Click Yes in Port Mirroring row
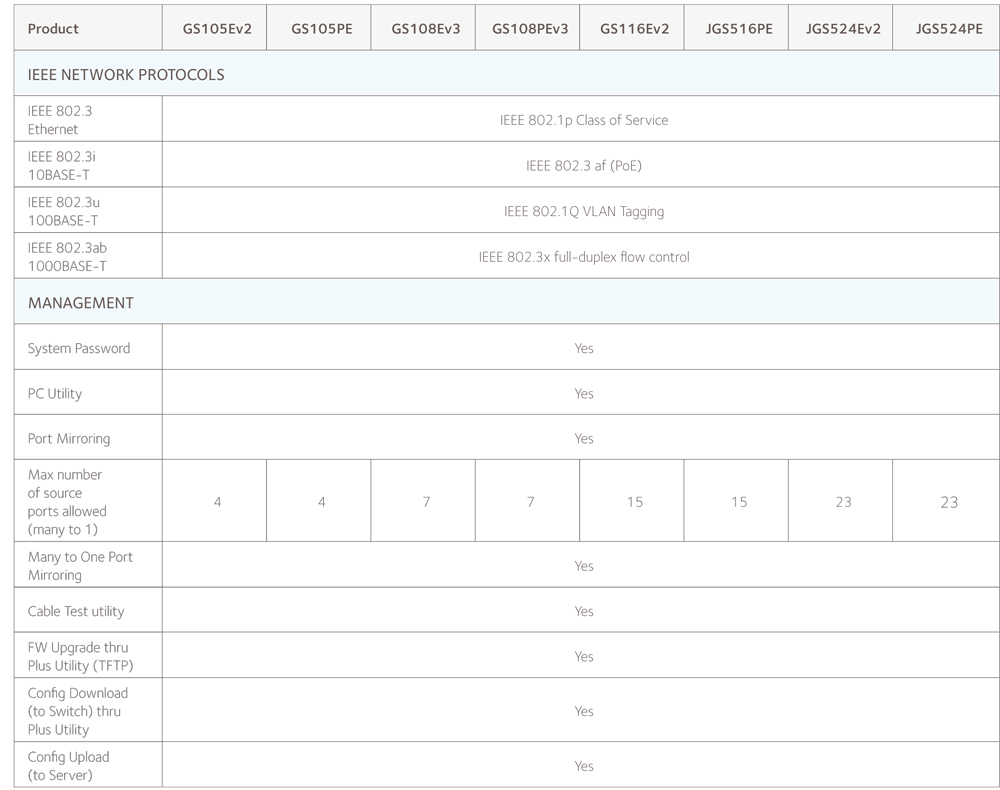The width and height of the screenshot is (1000, 790). tap(584, 439)
